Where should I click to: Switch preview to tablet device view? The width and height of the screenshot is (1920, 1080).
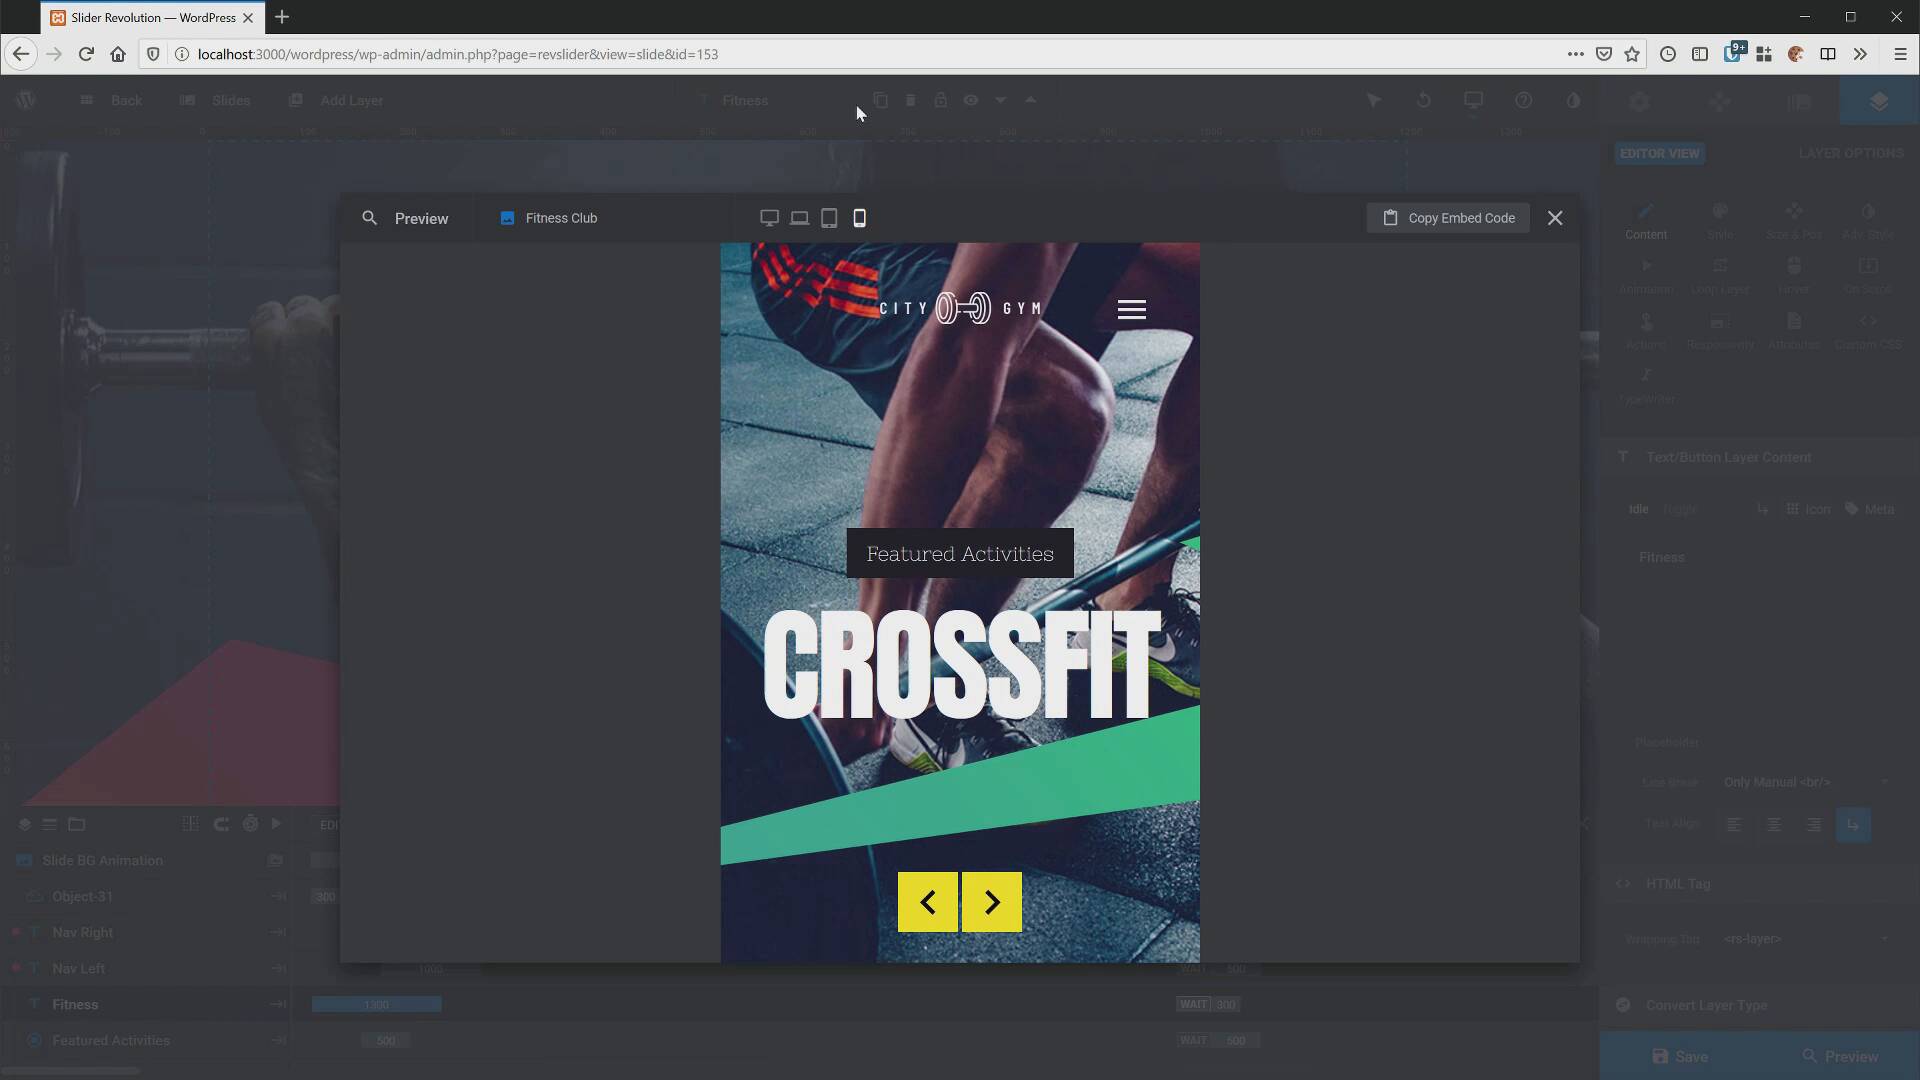point(829,218)
